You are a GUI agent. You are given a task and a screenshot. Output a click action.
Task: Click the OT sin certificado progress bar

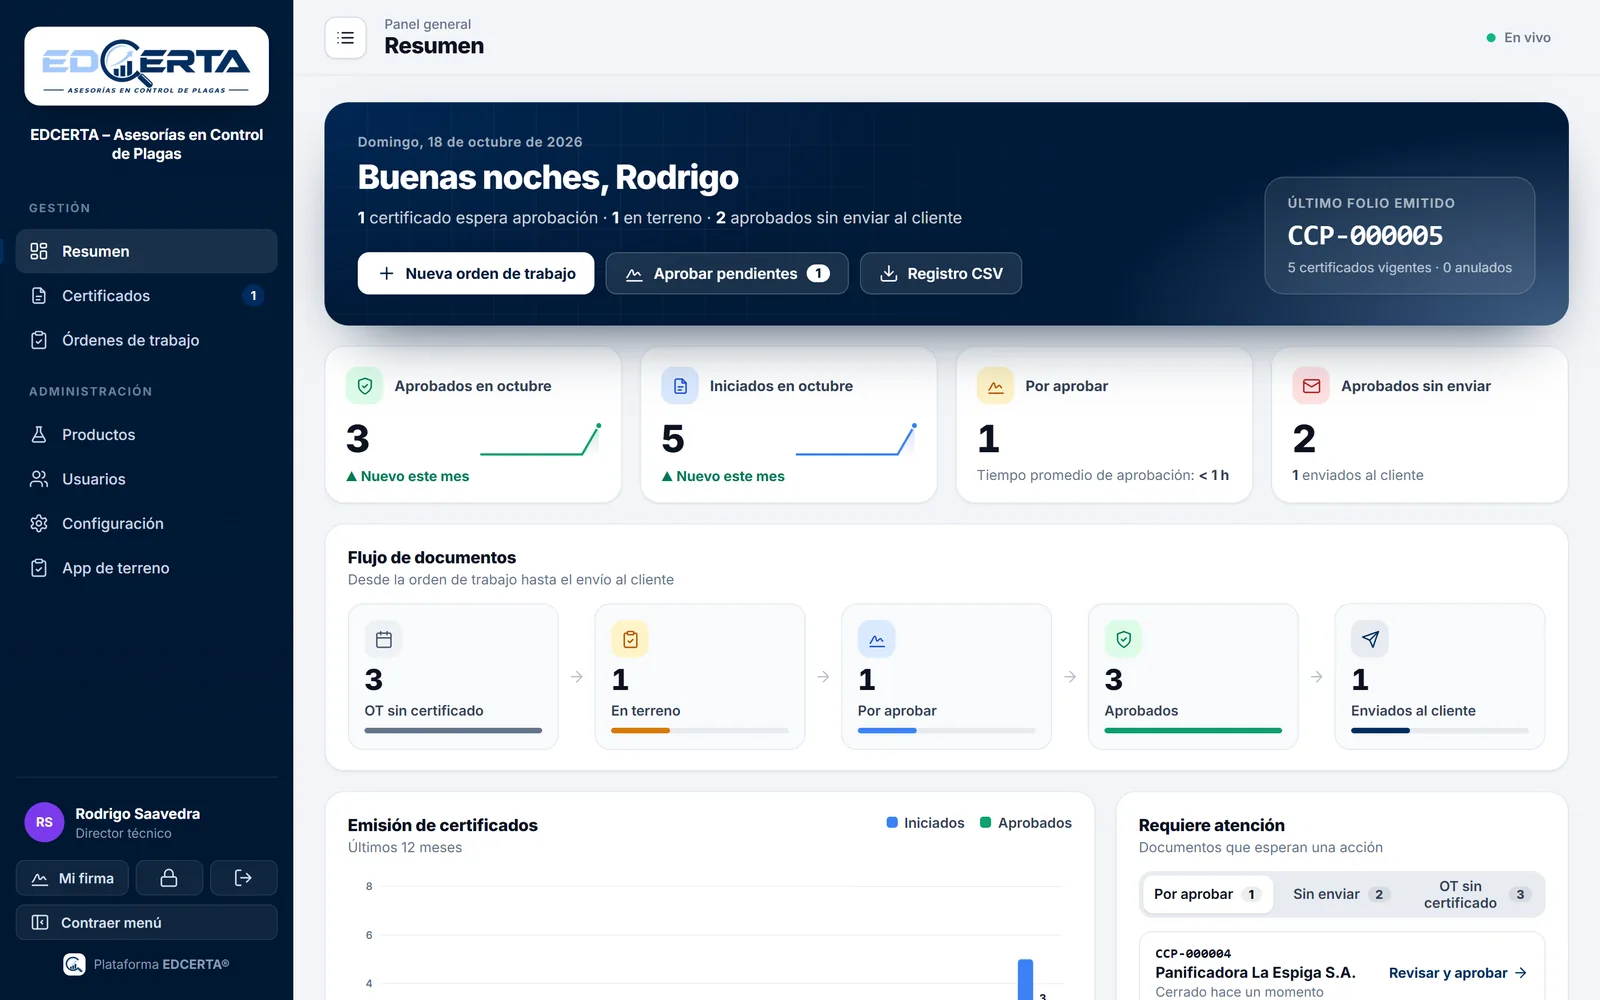coord(453,731)
